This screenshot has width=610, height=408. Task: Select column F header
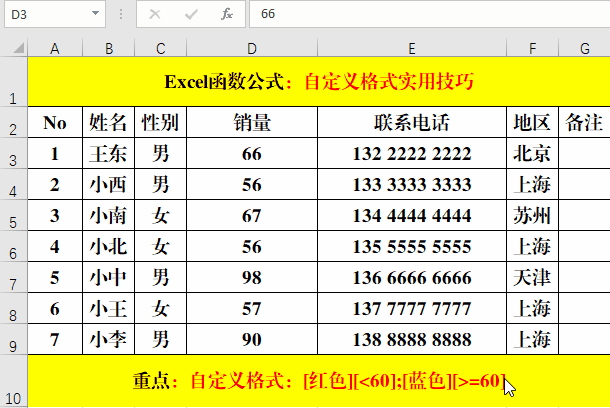(533, 48)
